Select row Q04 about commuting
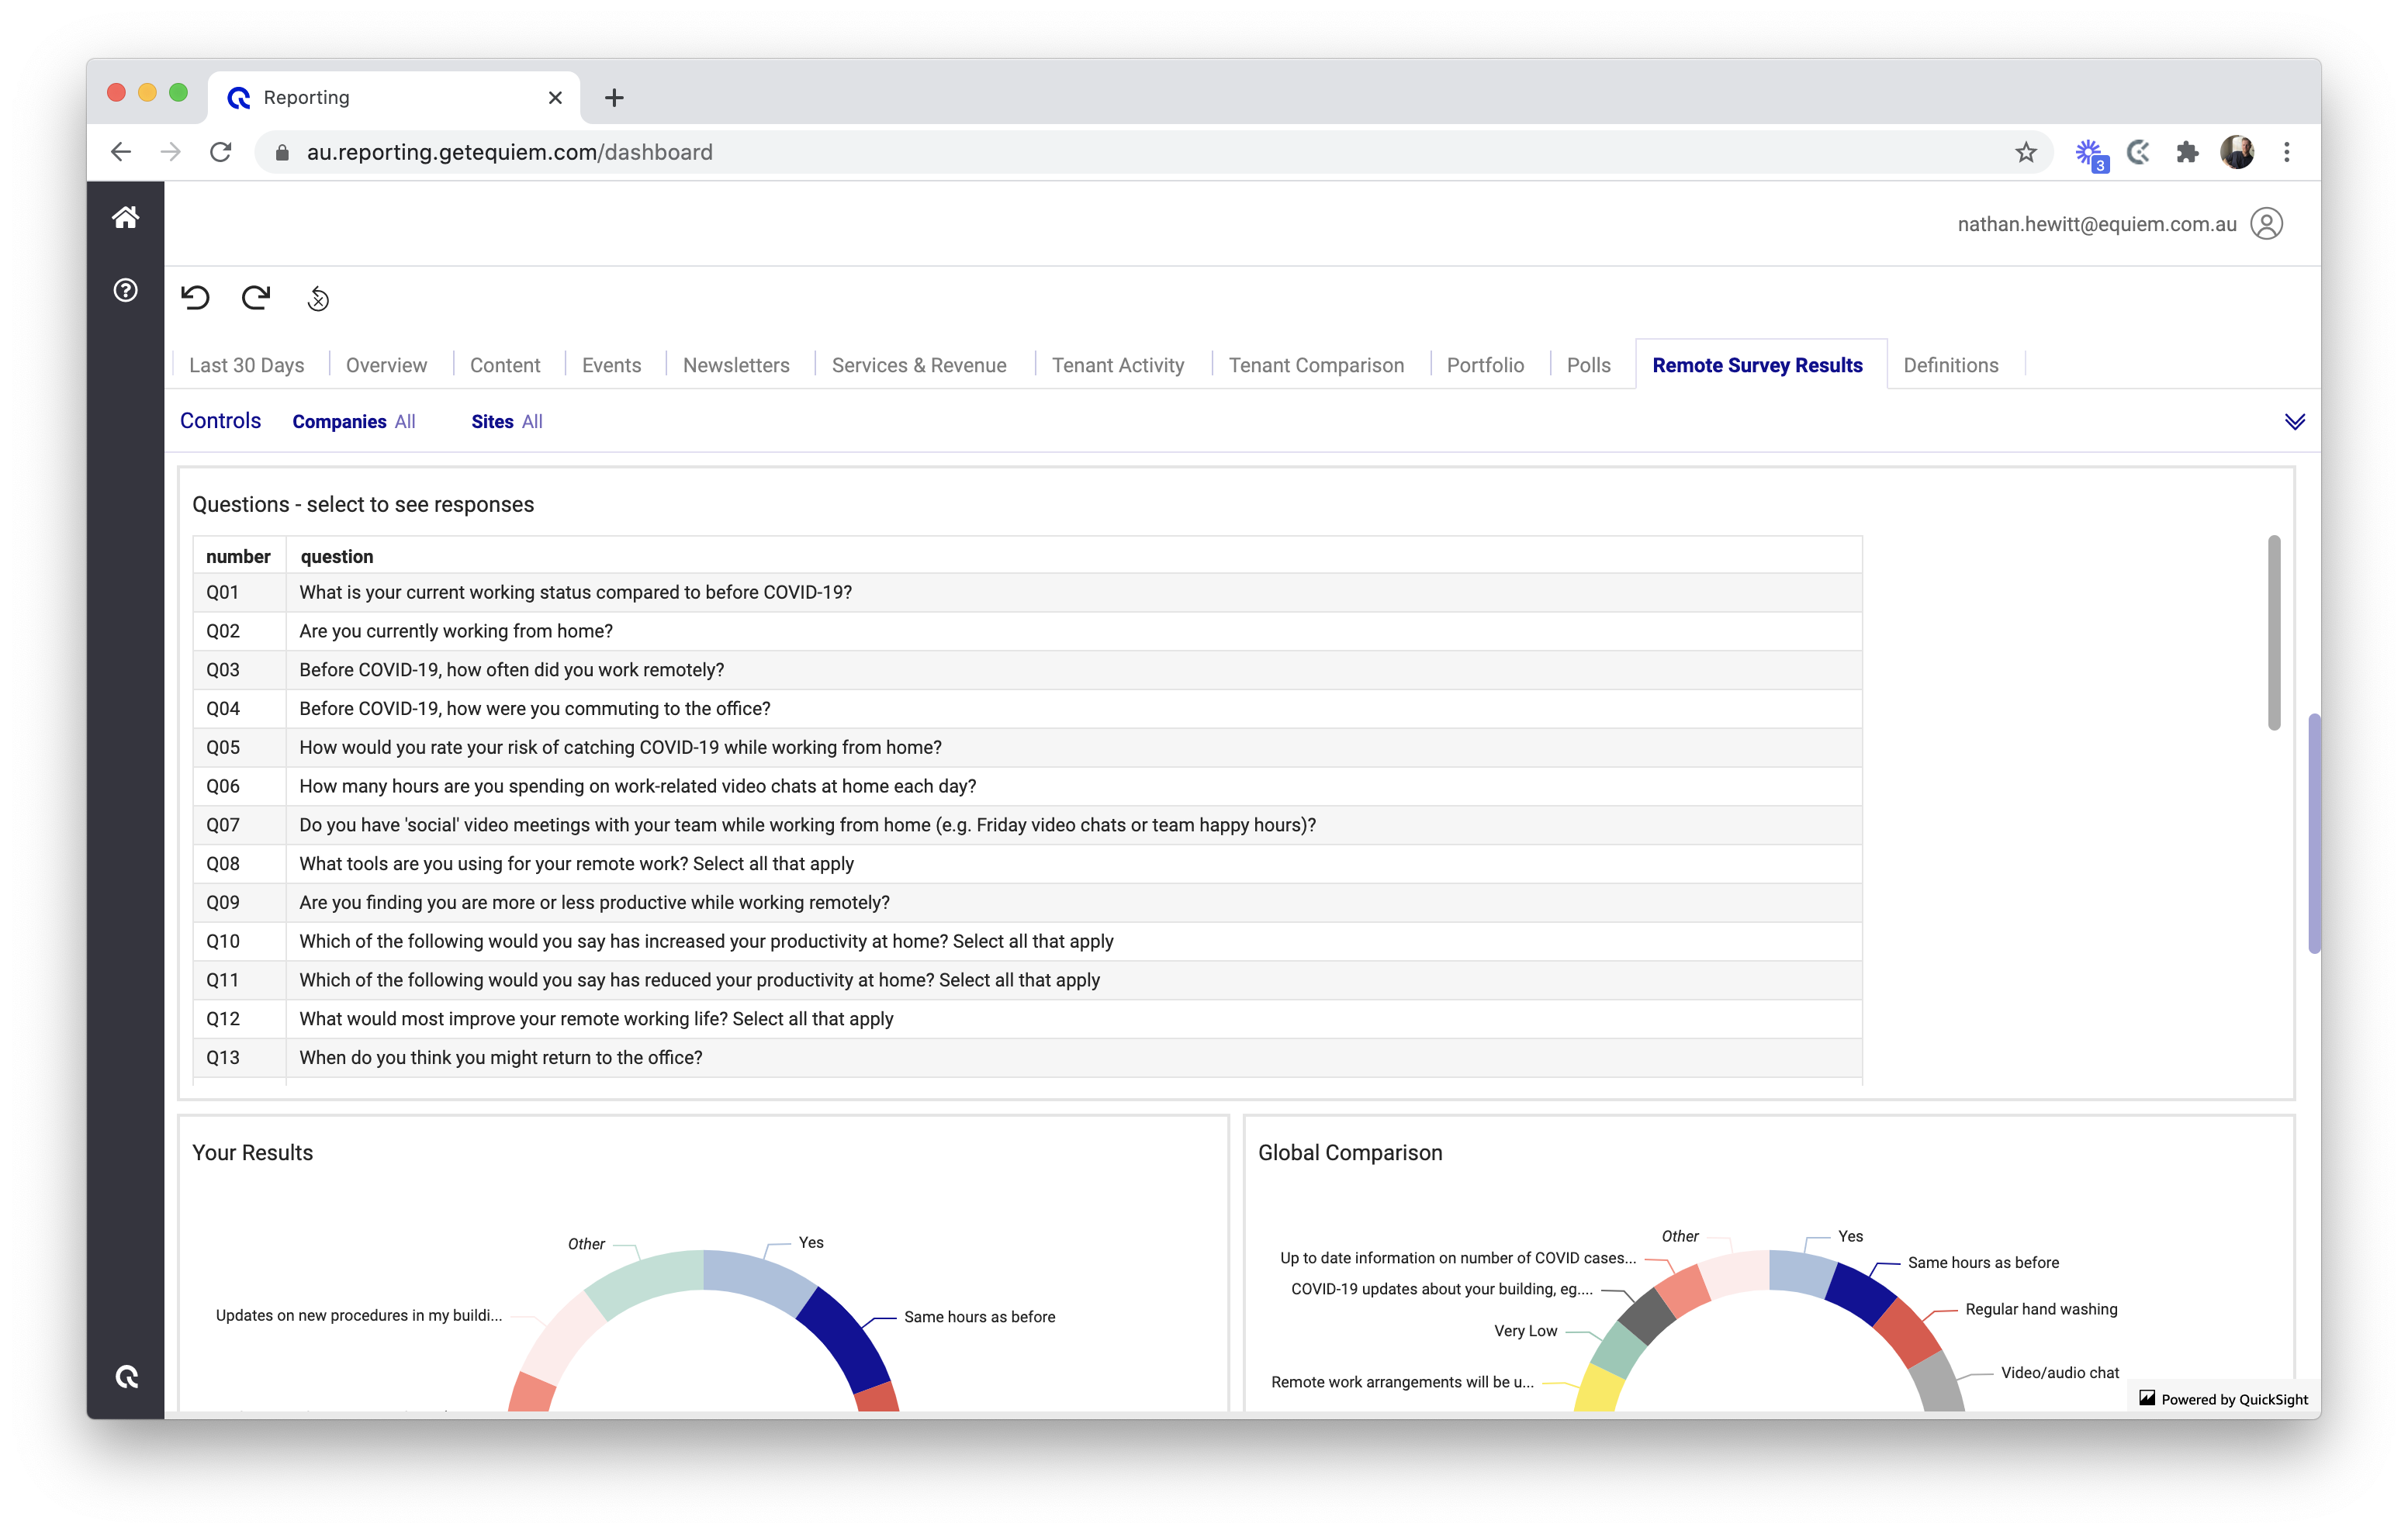This screenshot has height=1534, width=2408. (534, 708)
